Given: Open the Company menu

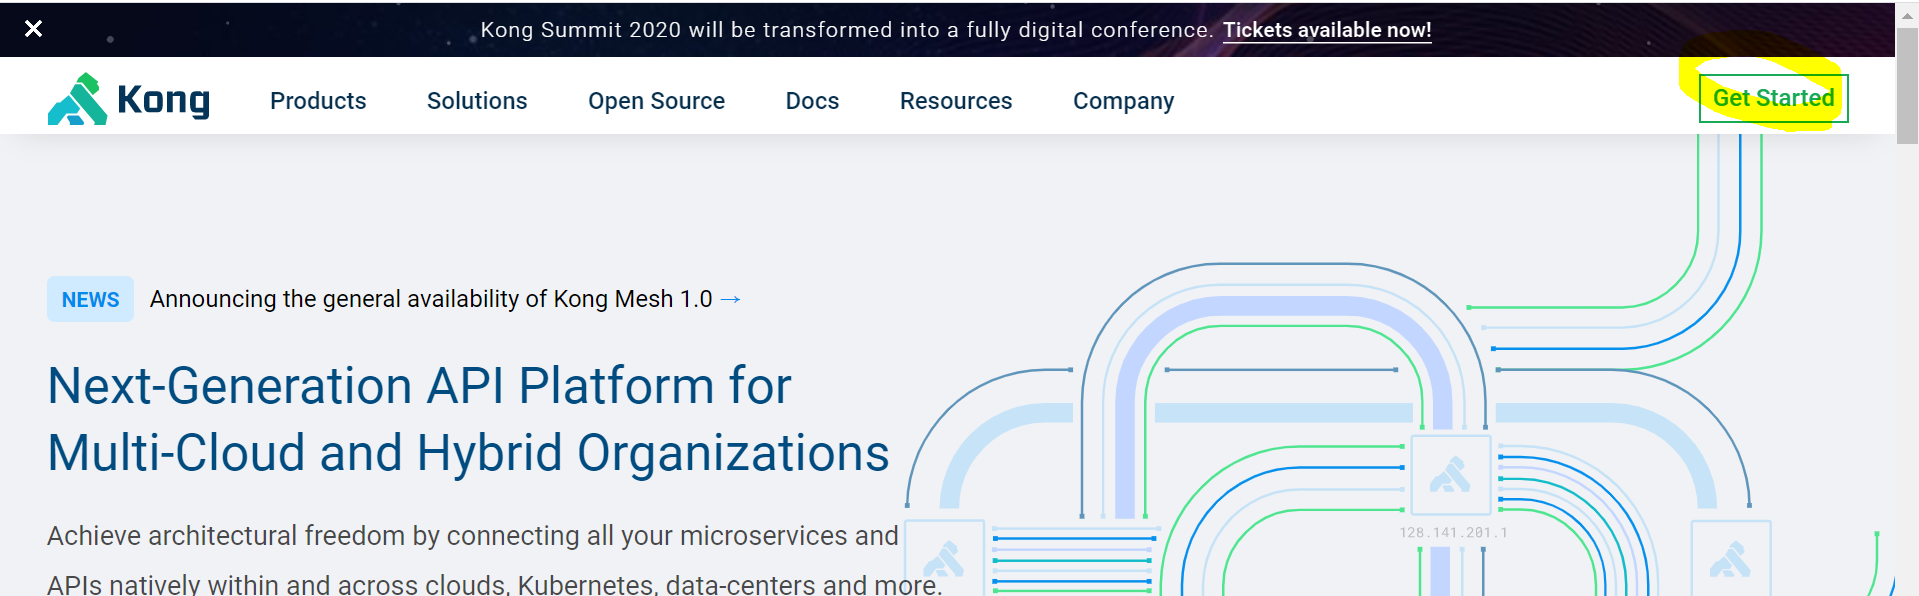Looking at the screenshot, I should (x=1123, y=101).
